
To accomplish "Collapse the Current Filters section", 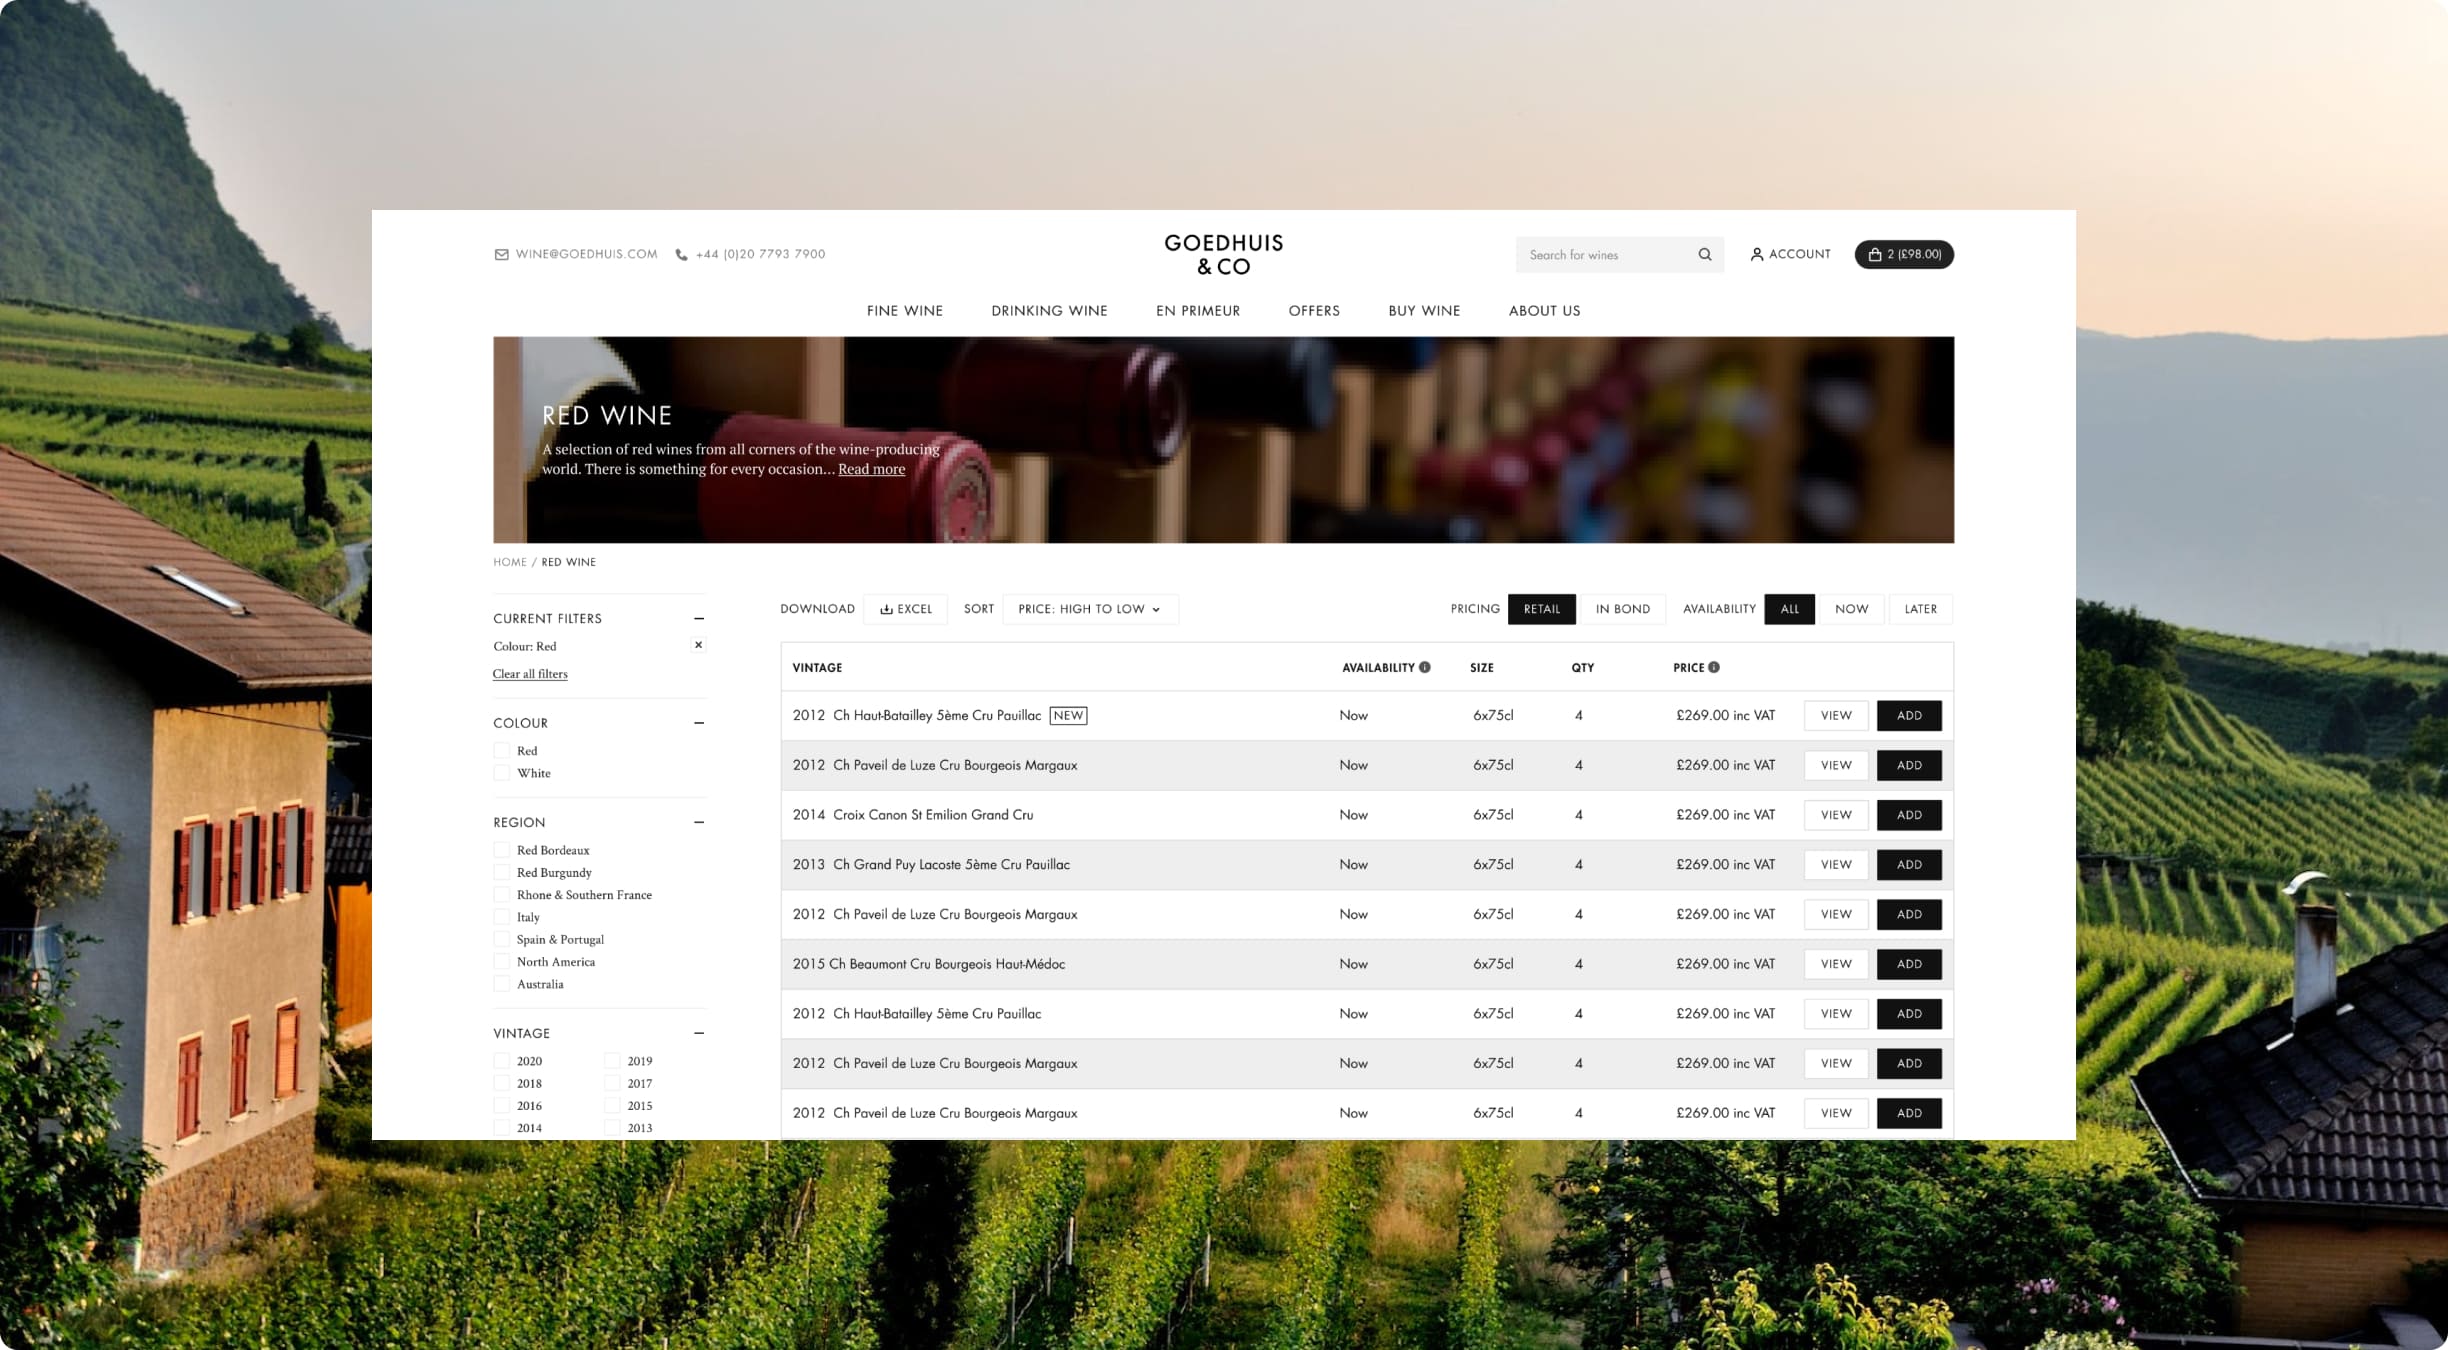I will tap(699, 619).
